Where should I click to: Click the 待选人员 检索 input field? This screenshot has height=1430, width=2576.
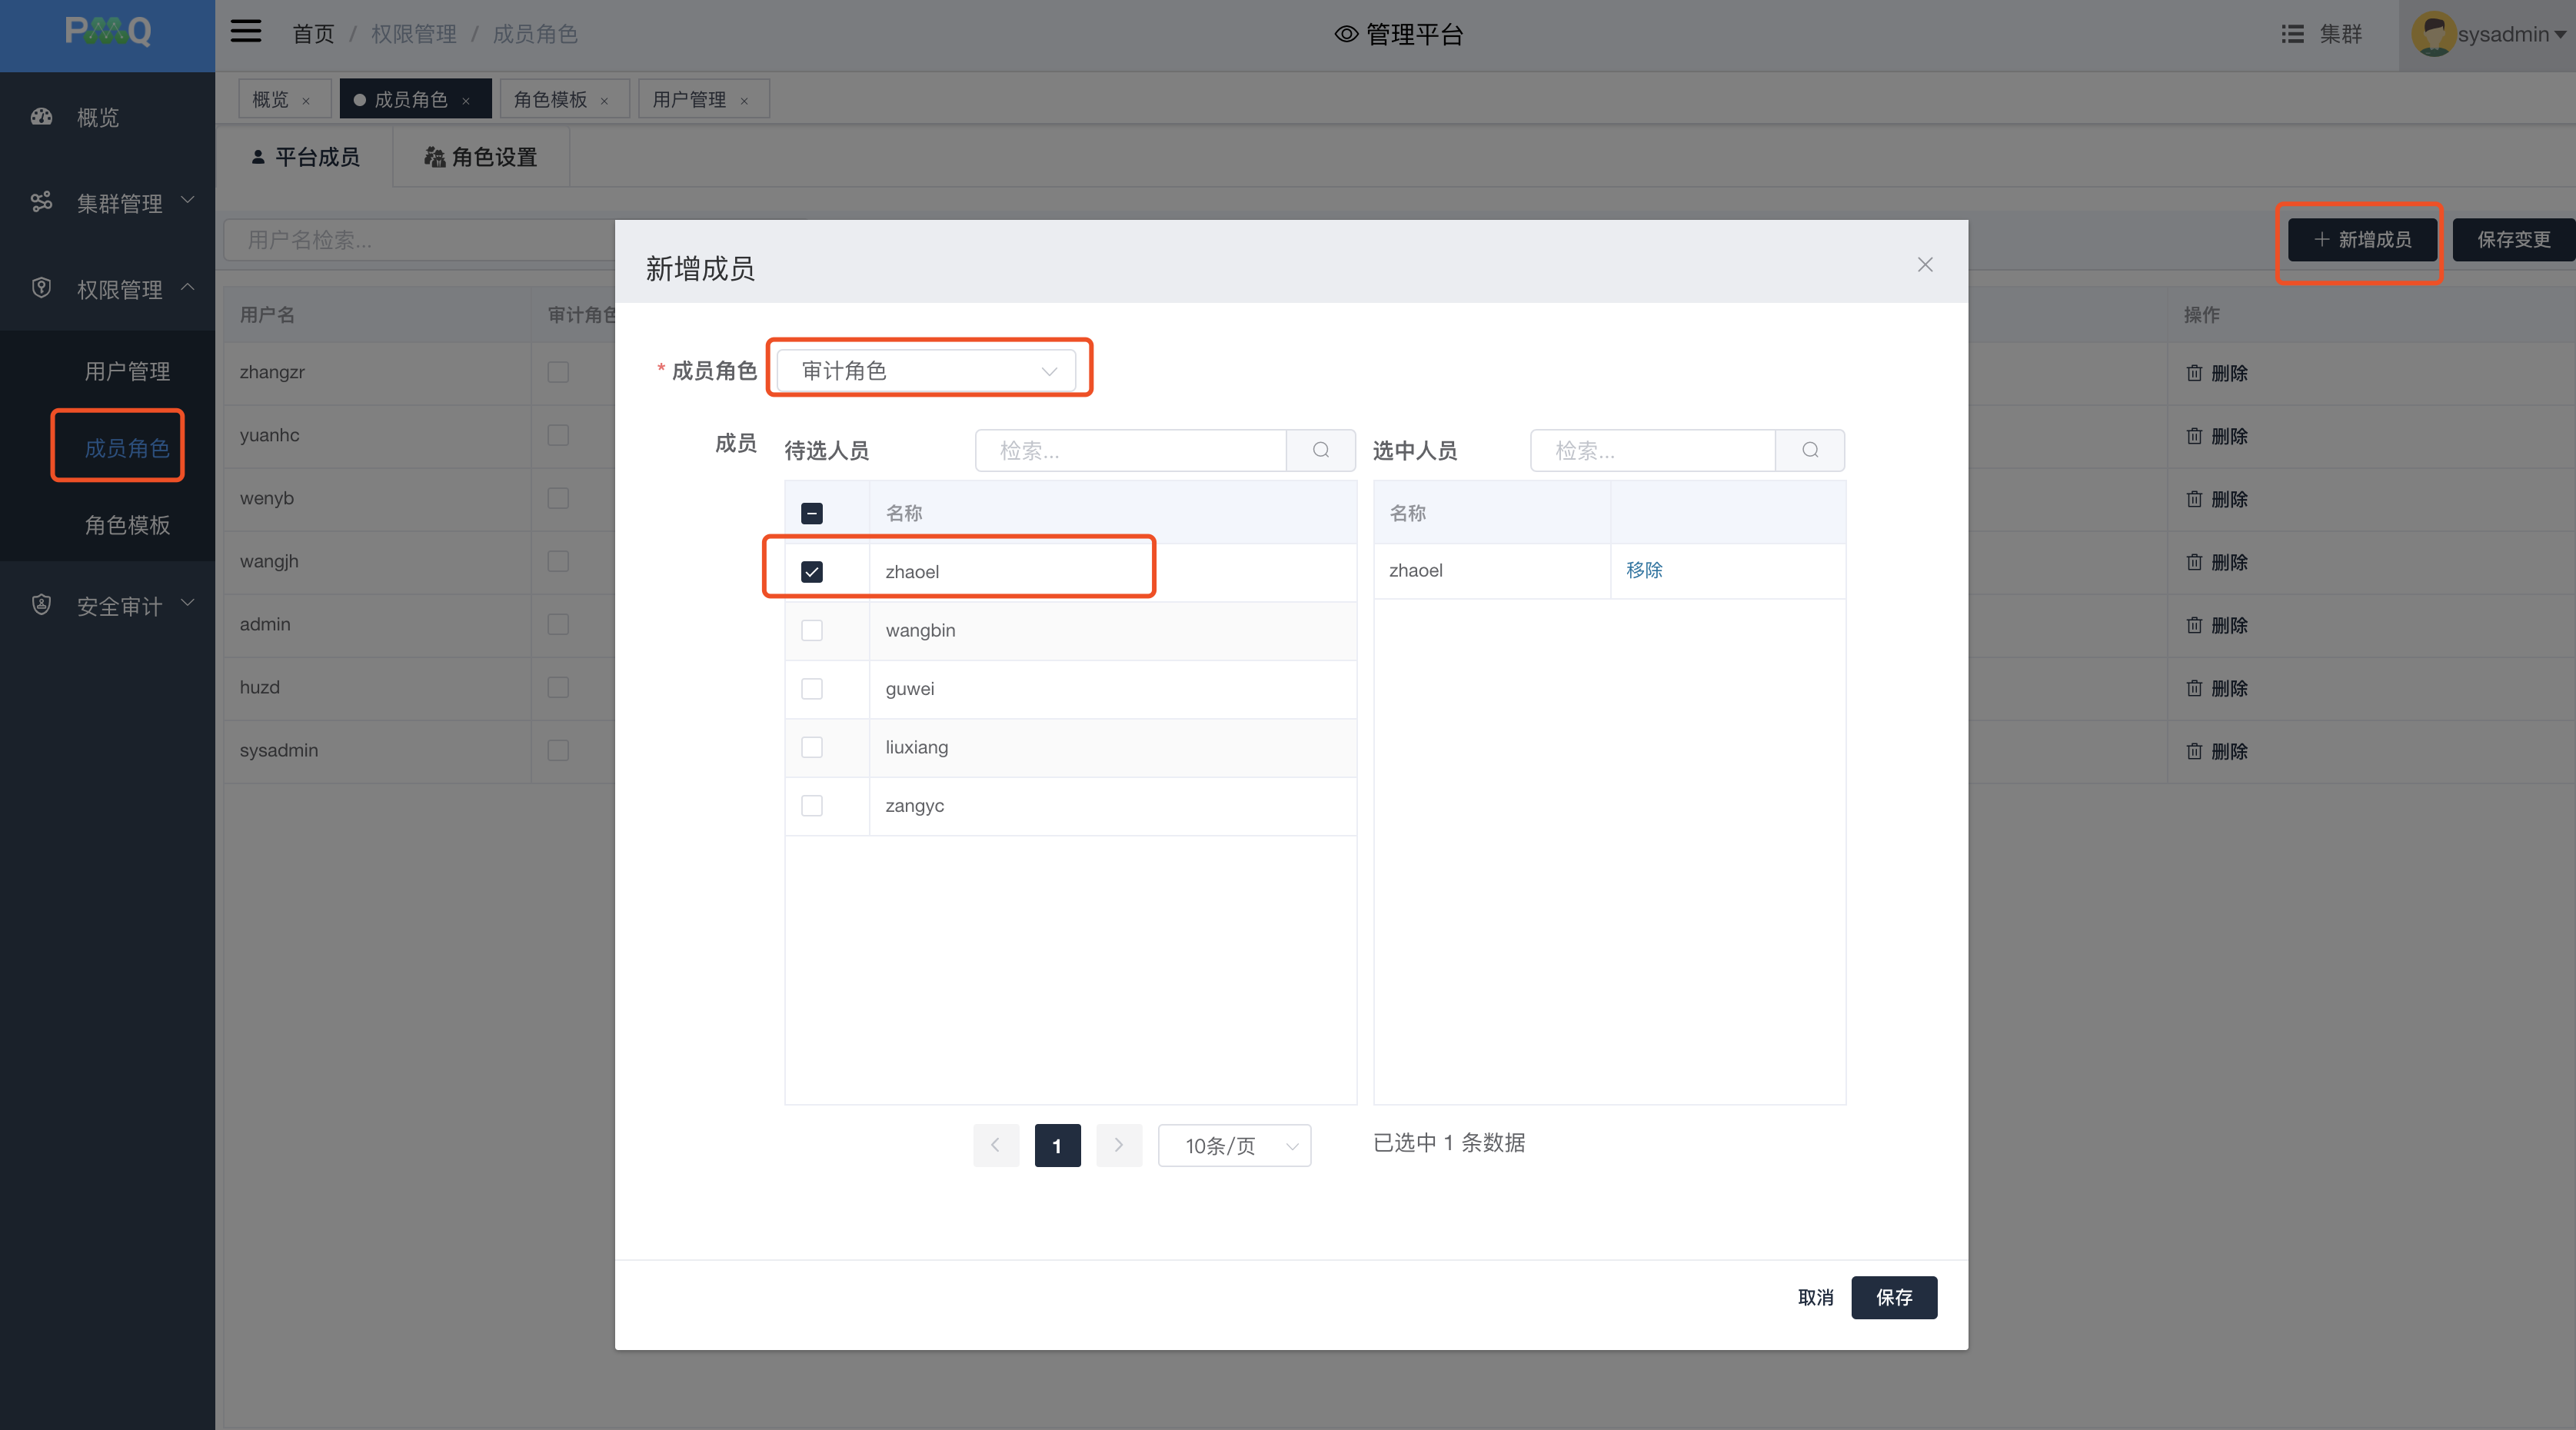pos(1130,450)
